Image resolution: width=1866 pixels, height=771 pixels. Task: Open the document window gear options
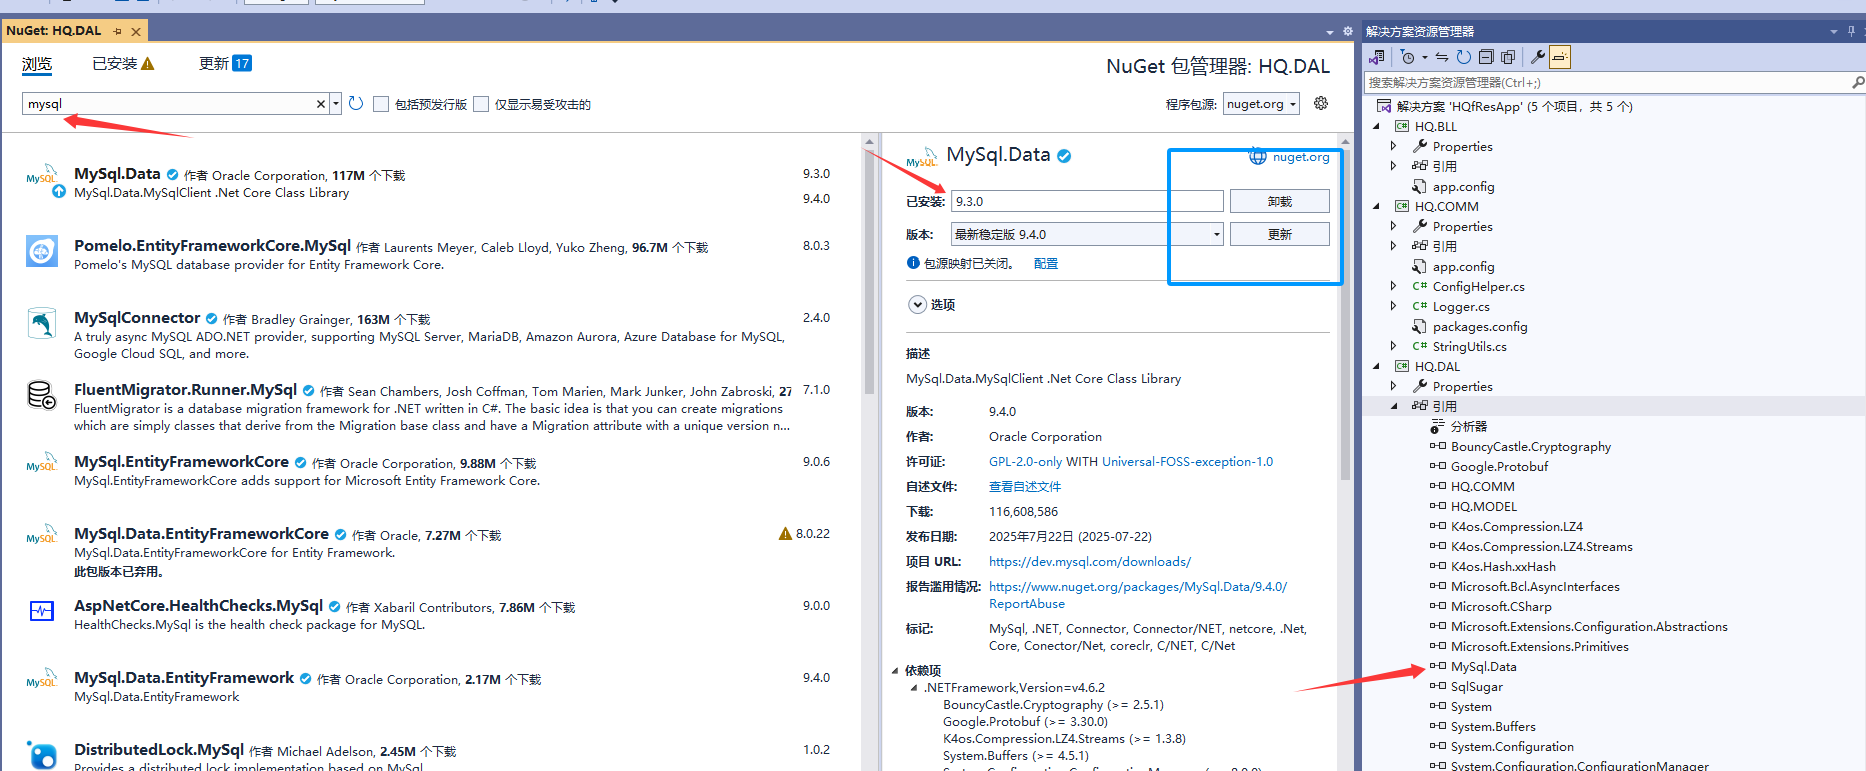click(1348, 31)
